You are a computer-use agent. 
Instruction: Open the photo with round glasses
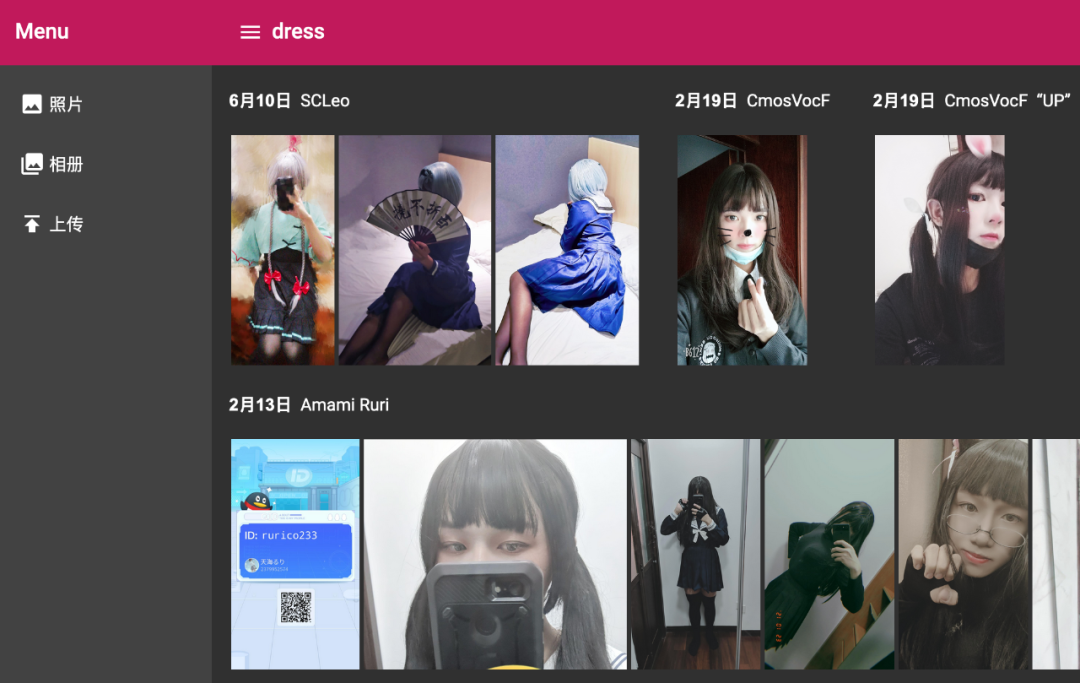coord(963,554)
